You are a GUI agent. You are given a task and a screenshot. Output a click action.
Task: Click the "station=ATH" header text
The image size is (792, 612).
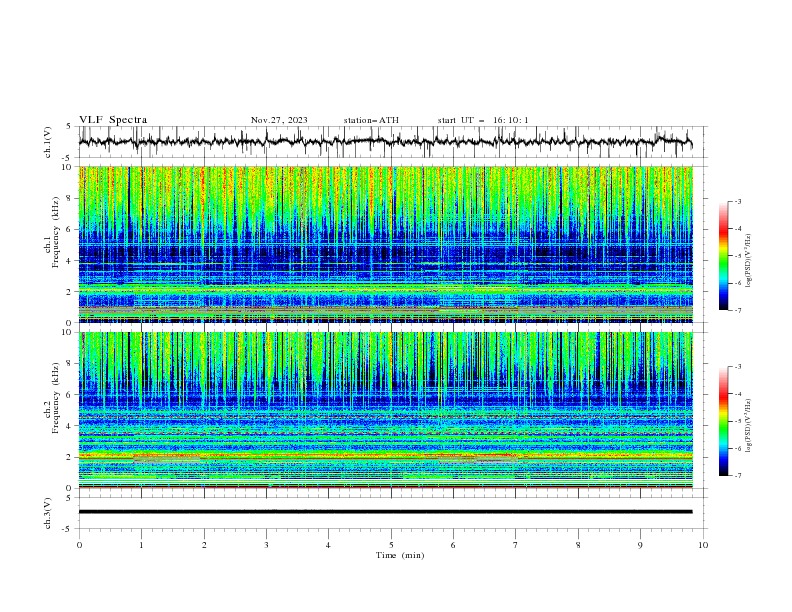tap(371, 120)
